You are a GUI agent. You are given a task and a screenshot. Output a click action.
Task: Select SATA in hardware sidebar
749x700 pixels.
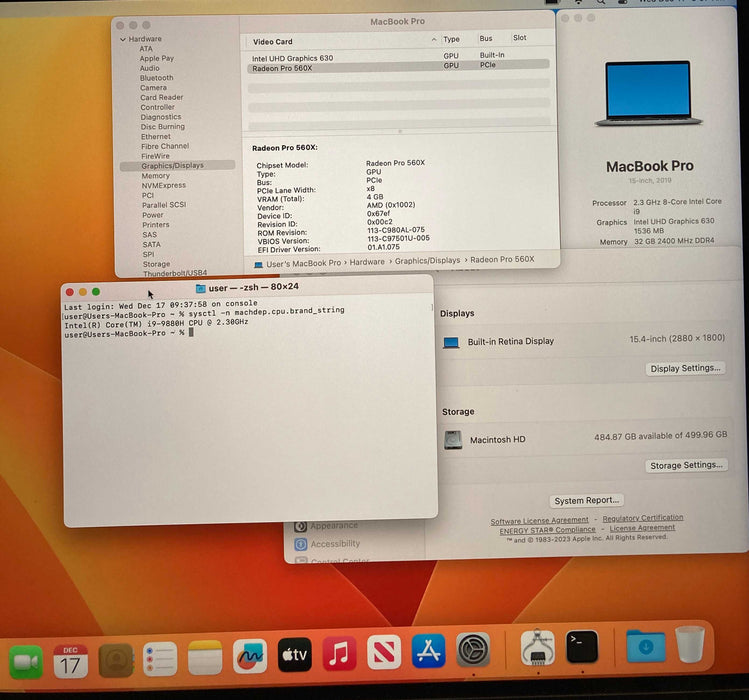tap(151, 244)
